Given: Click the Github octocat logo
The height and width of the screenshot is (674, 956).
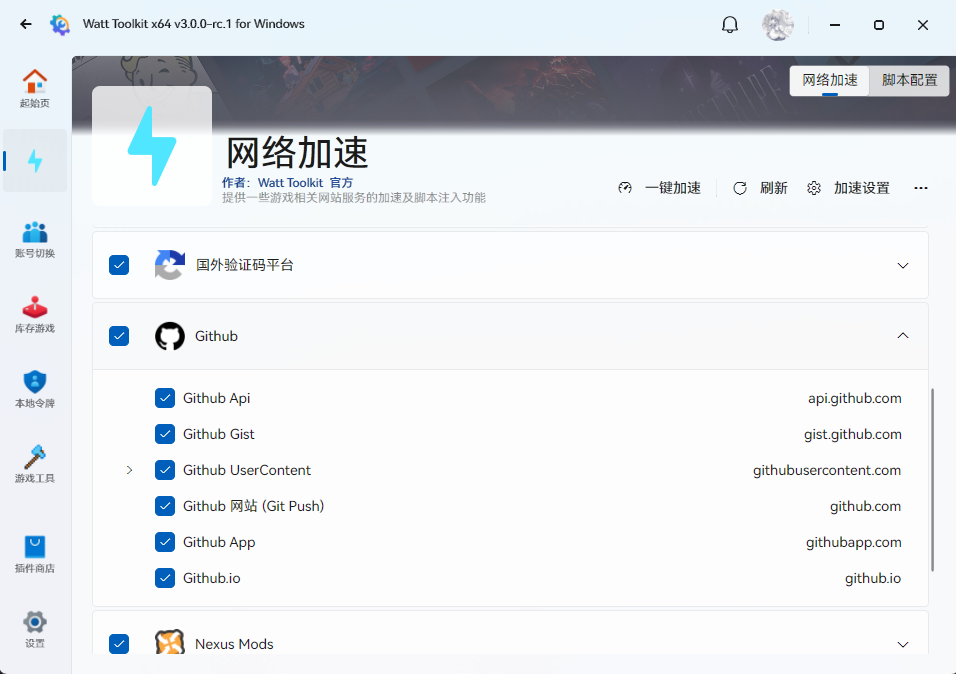Looking at the screenshot, I should coord(169,336).
